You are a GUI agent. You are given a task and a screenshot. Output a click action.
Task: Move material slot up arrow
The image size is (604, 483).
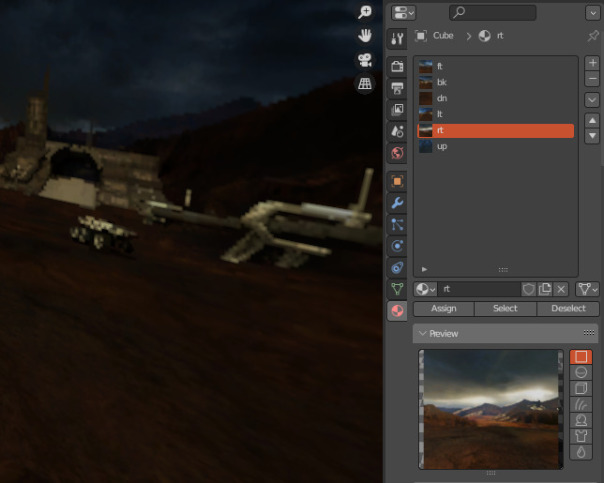(592, 121)
